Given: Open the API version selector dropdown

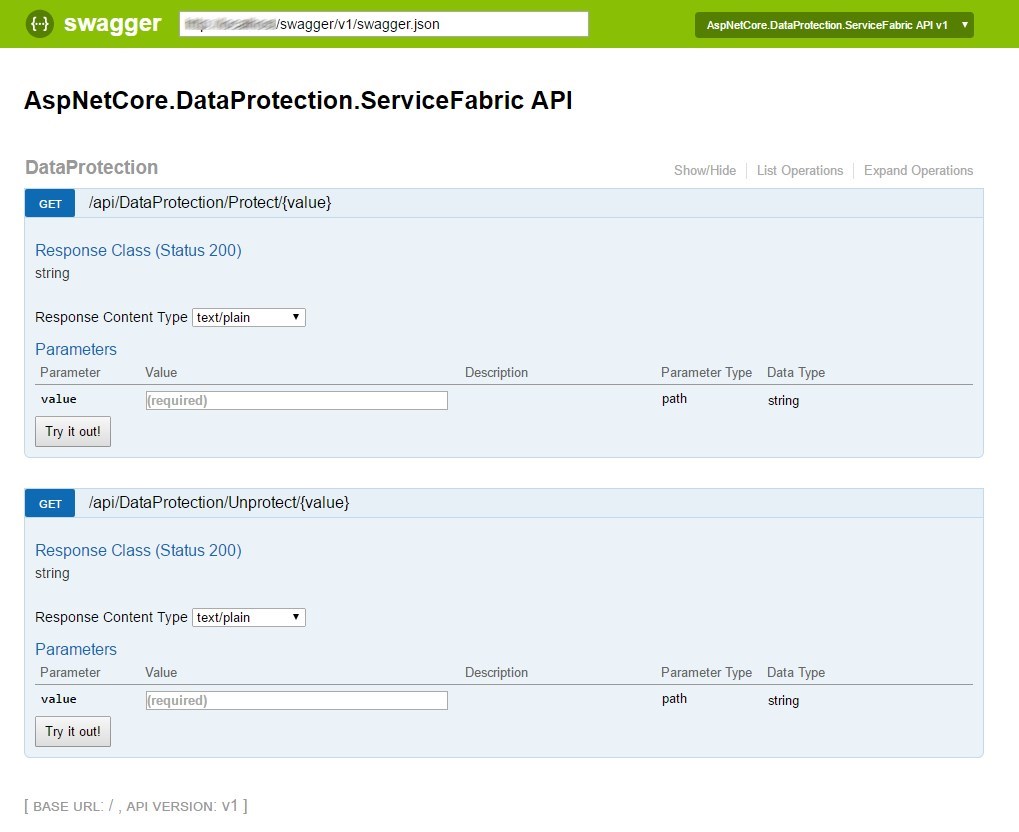Looking at the screenshot, I should 833,25.
